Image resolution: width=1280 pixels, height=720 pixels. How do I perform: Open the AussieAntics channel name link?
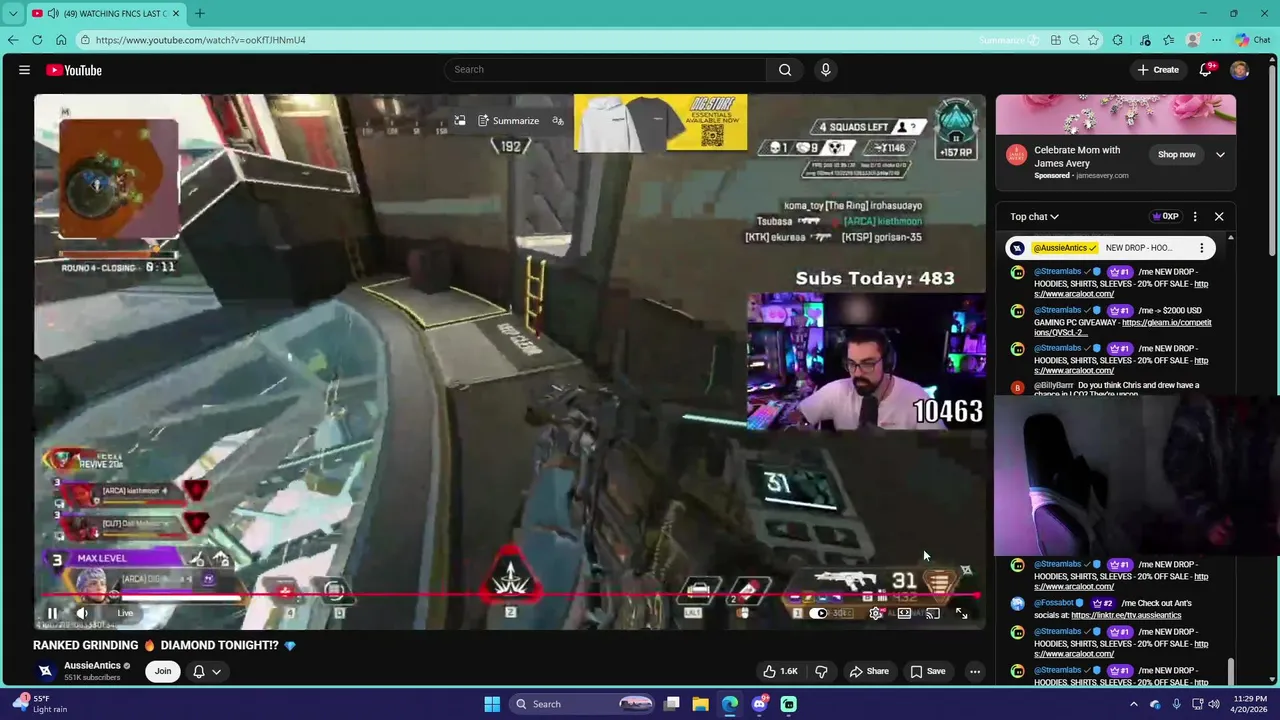pyautogui.click(x=92, y=666)
